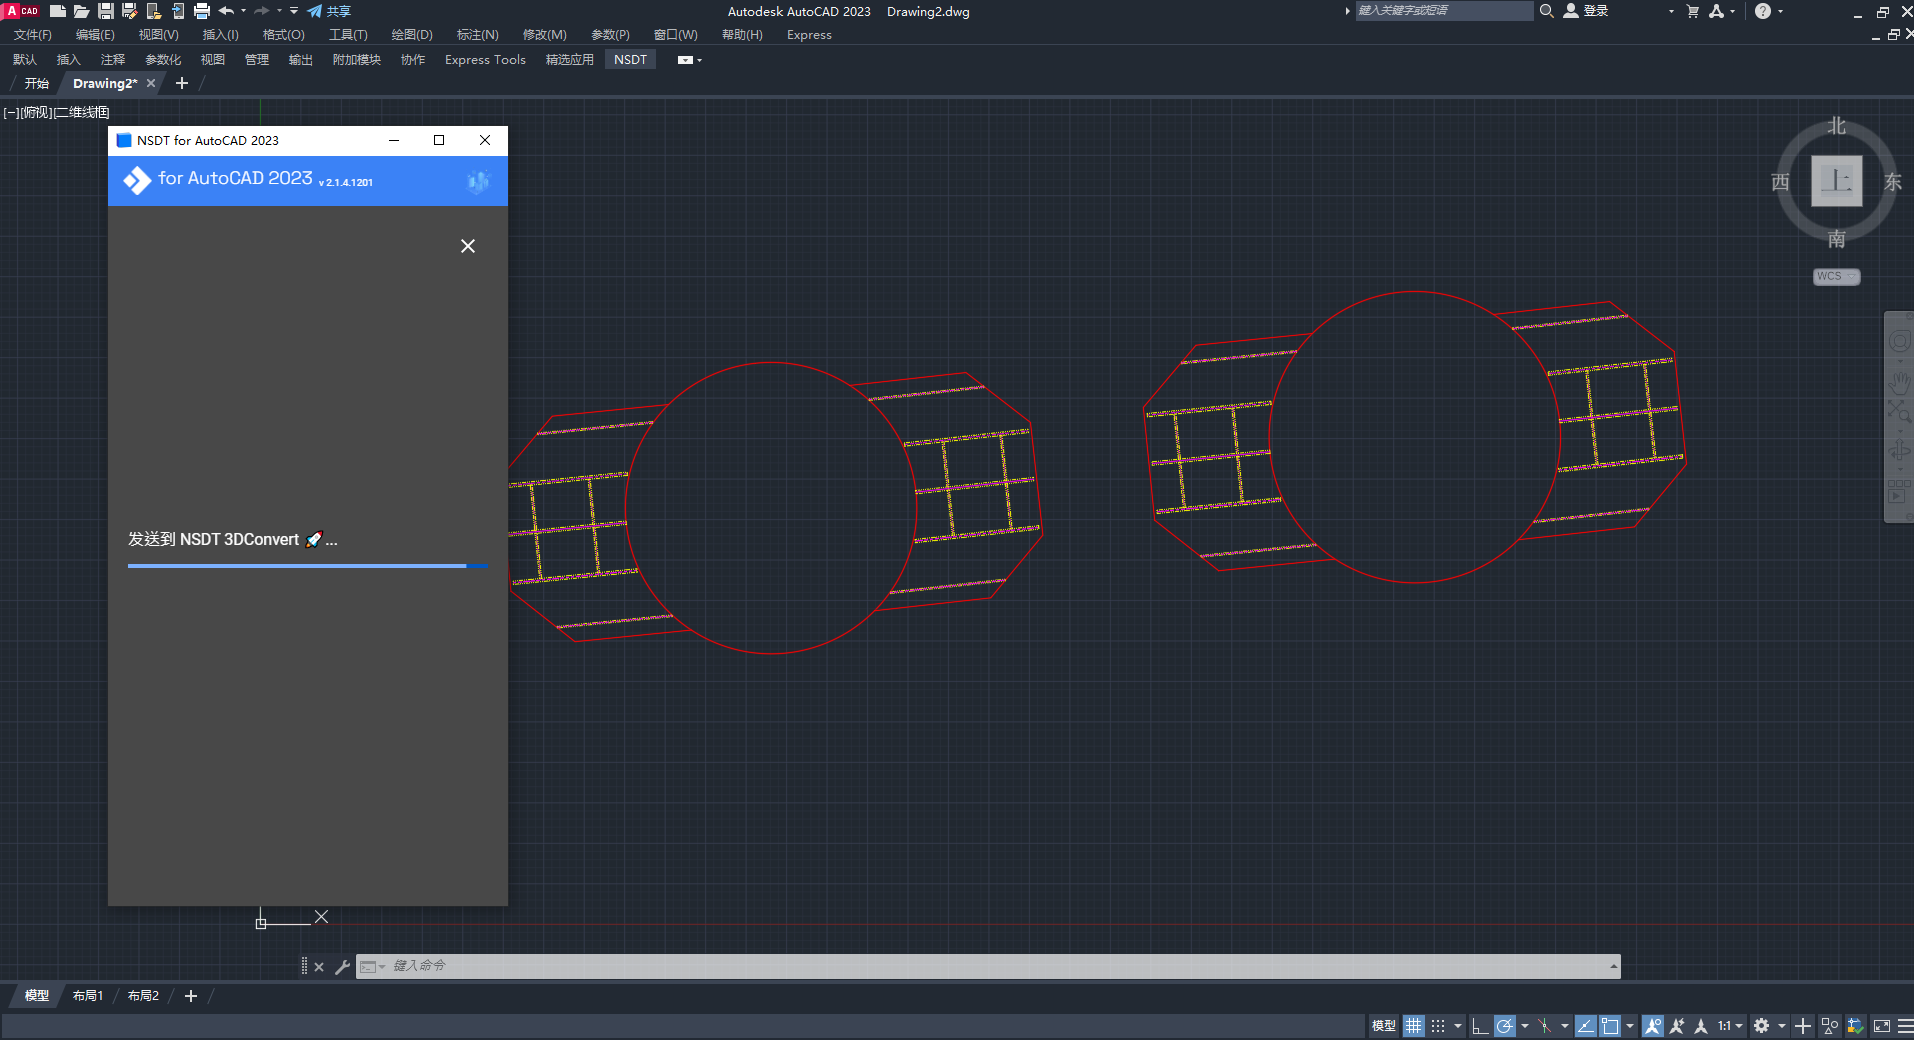Image resolution: width=1914 pixels, height=1040 pixels.
Task: Switch to the NSDT ribbon tab
Action: pos(630,59)
